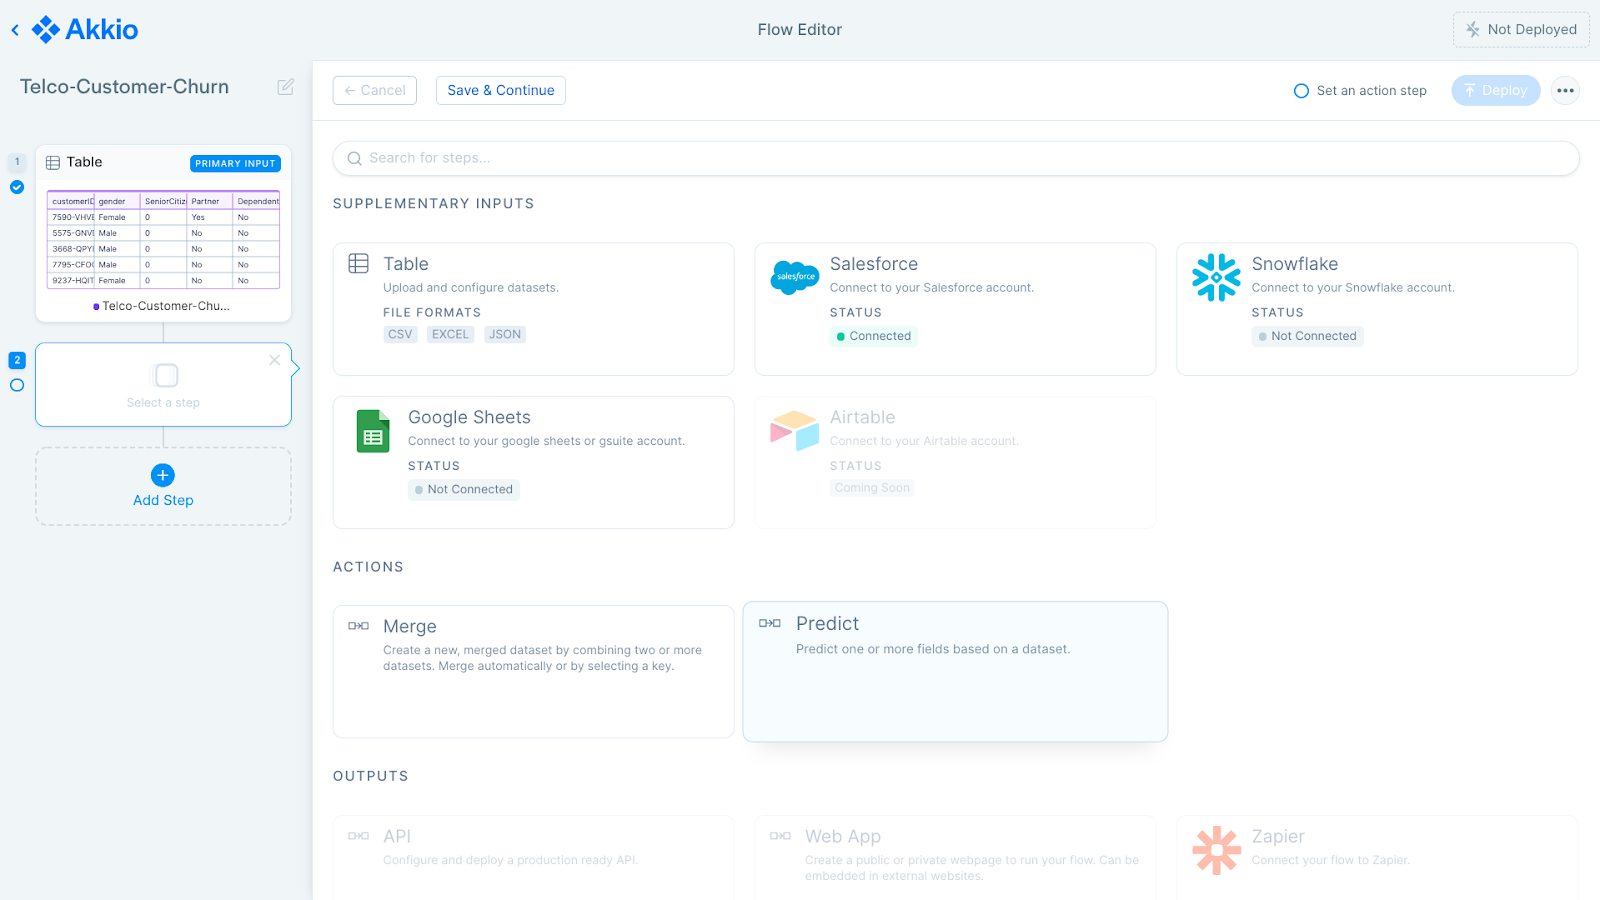This screenshot has height=900, width=1600.
Task: Click the empty step placeholder icon
Action: click(x=167, y=375)
